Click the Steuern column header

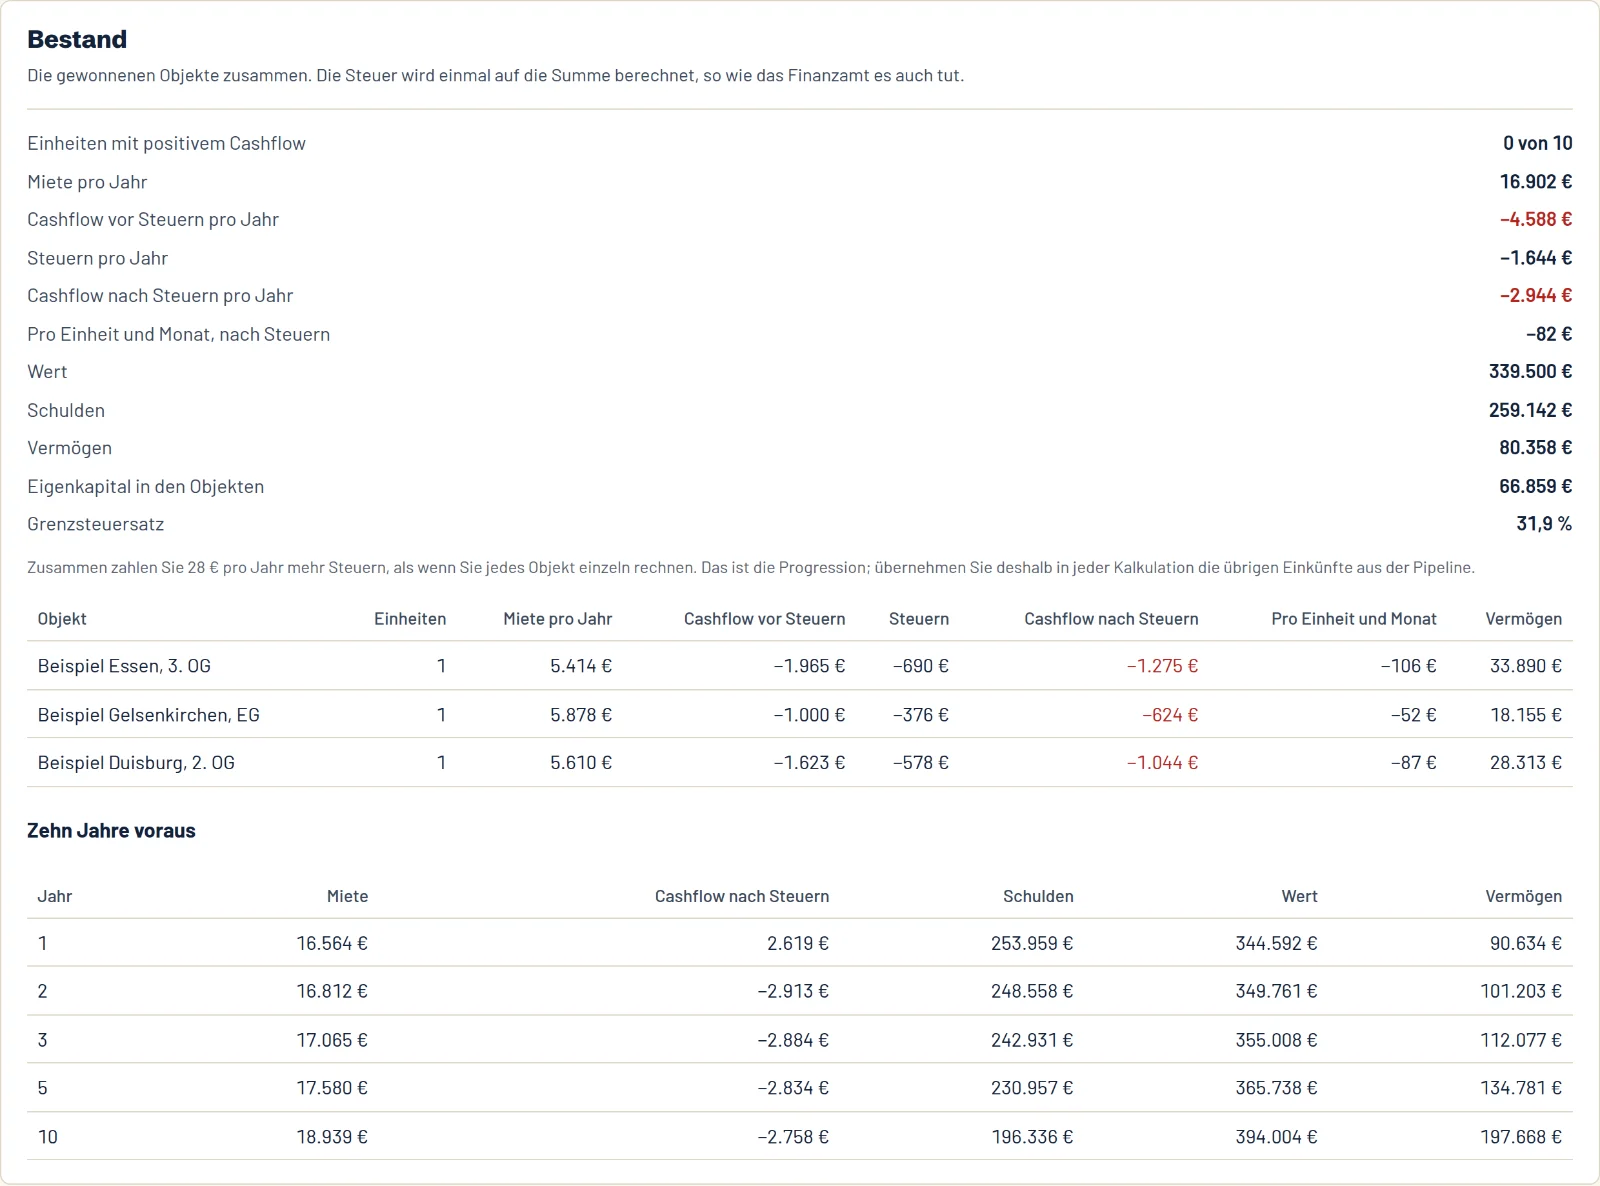tap(918, 619)
